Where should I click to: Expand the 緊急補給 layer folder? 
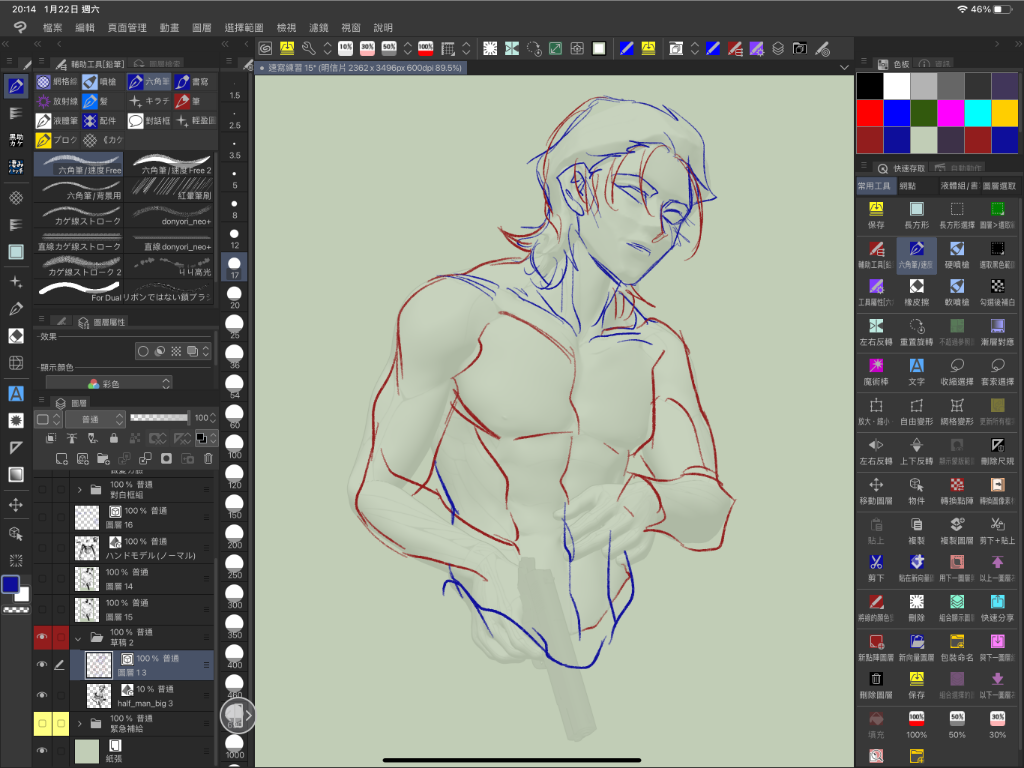tap(80, 724)
